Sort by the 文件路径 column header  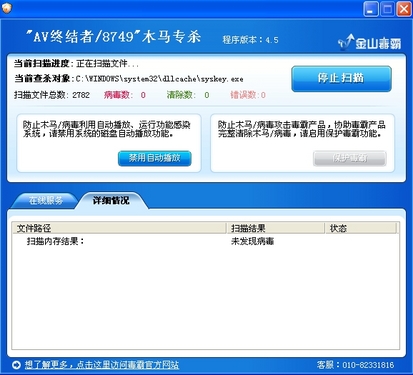(119, 228)
